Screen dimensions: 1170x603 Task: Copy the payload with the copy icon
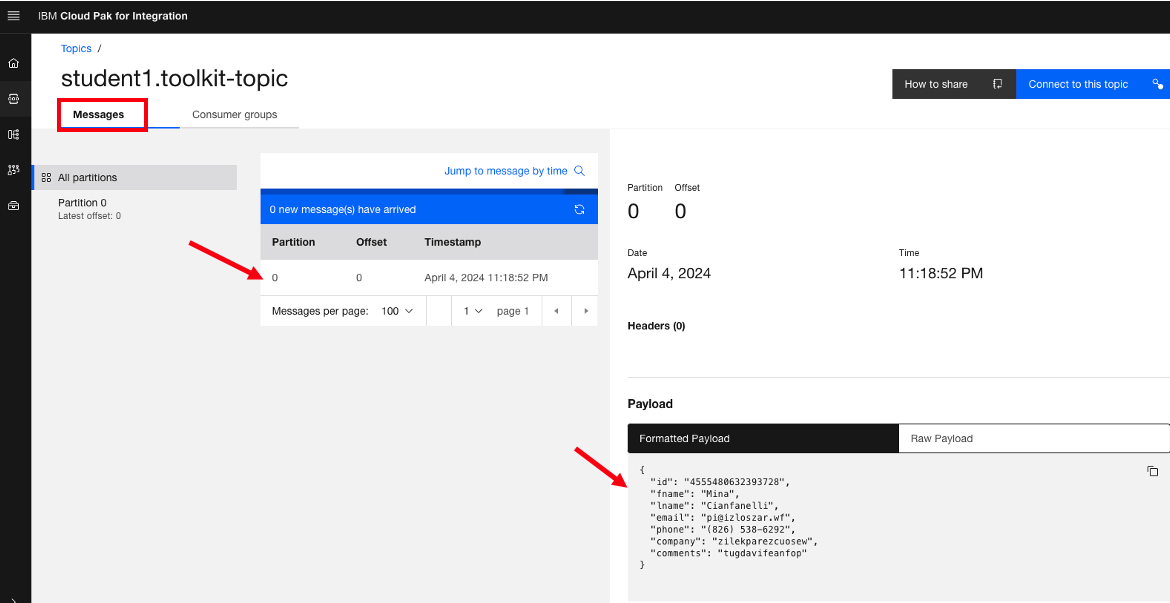point(1152,471)
